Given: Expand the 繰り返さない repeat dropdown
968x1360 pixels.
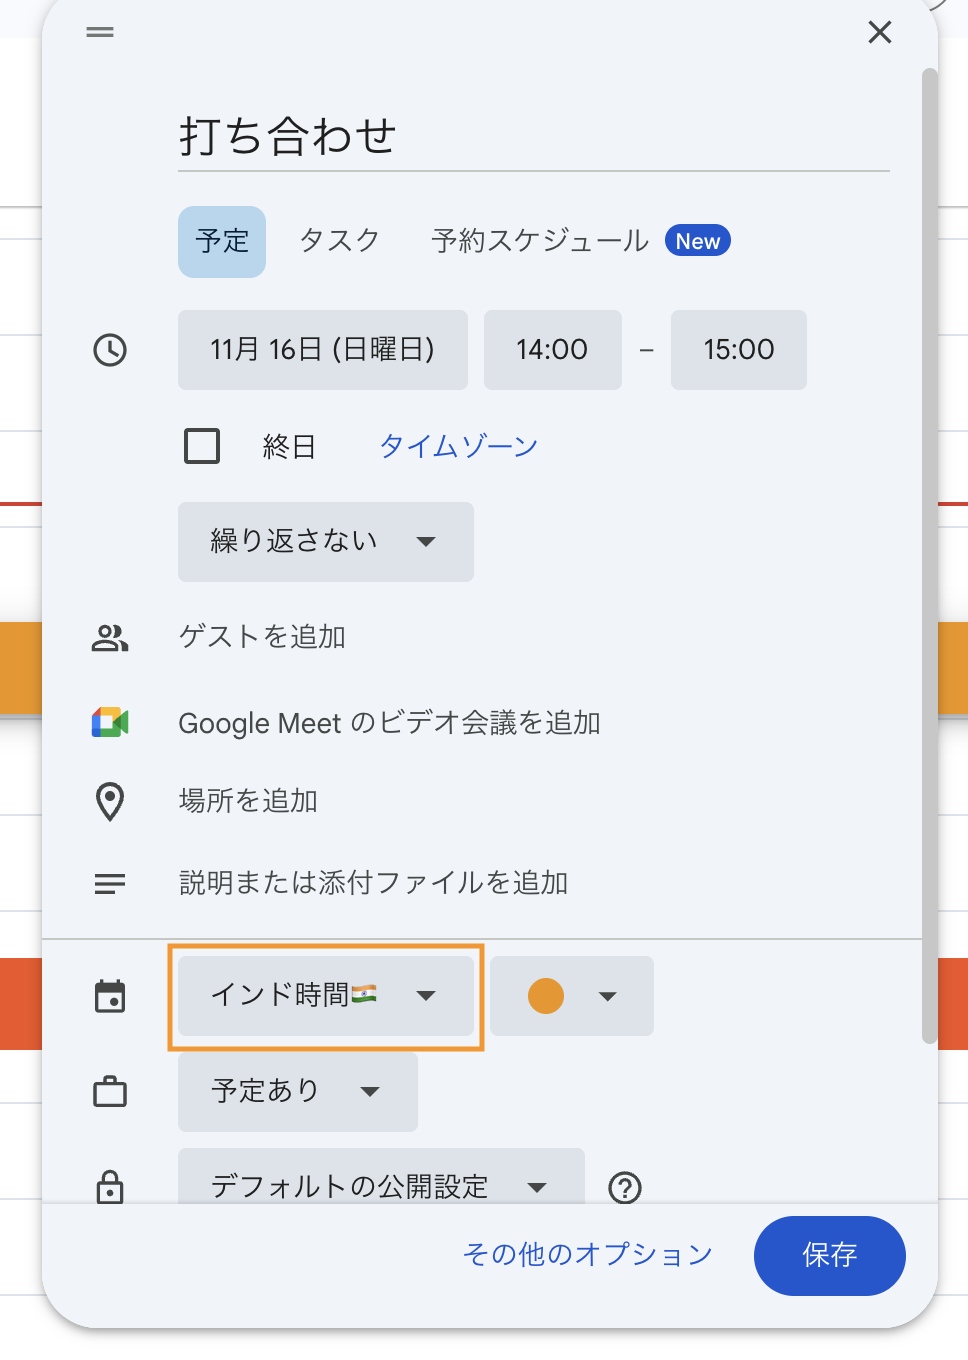Looking at the screenshot, I should 325,542.
